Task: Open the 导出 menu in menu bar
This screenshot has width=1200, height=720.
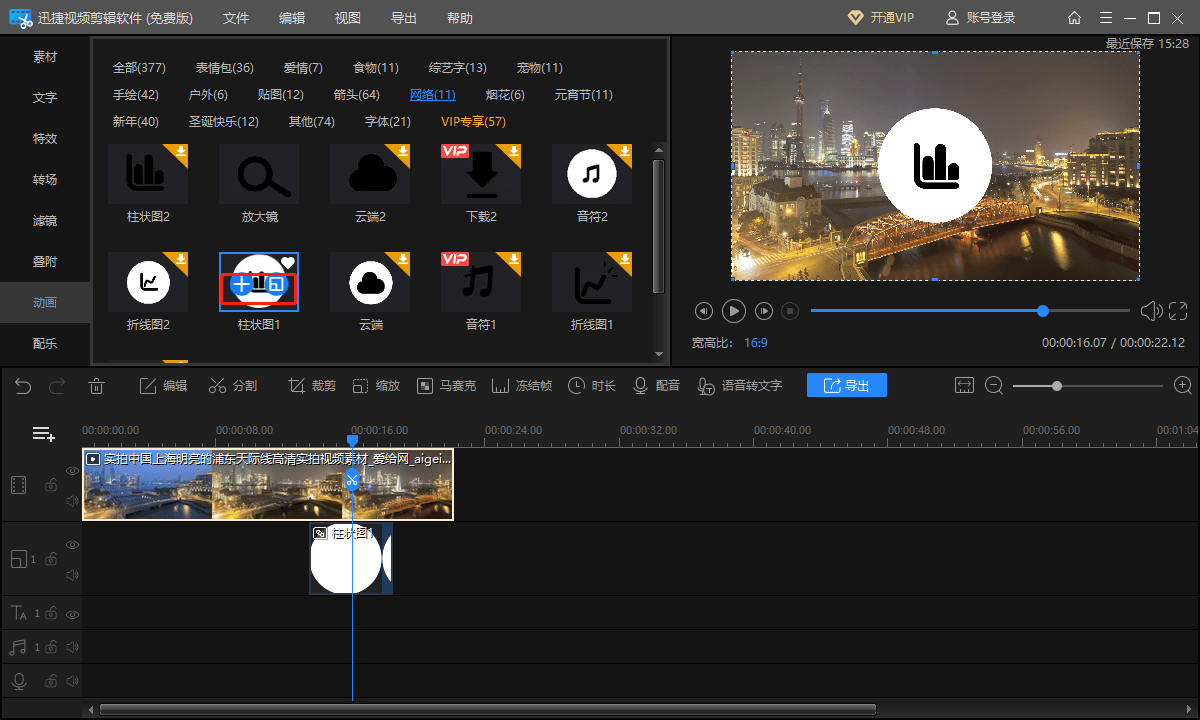Action: tap(404, 18)
